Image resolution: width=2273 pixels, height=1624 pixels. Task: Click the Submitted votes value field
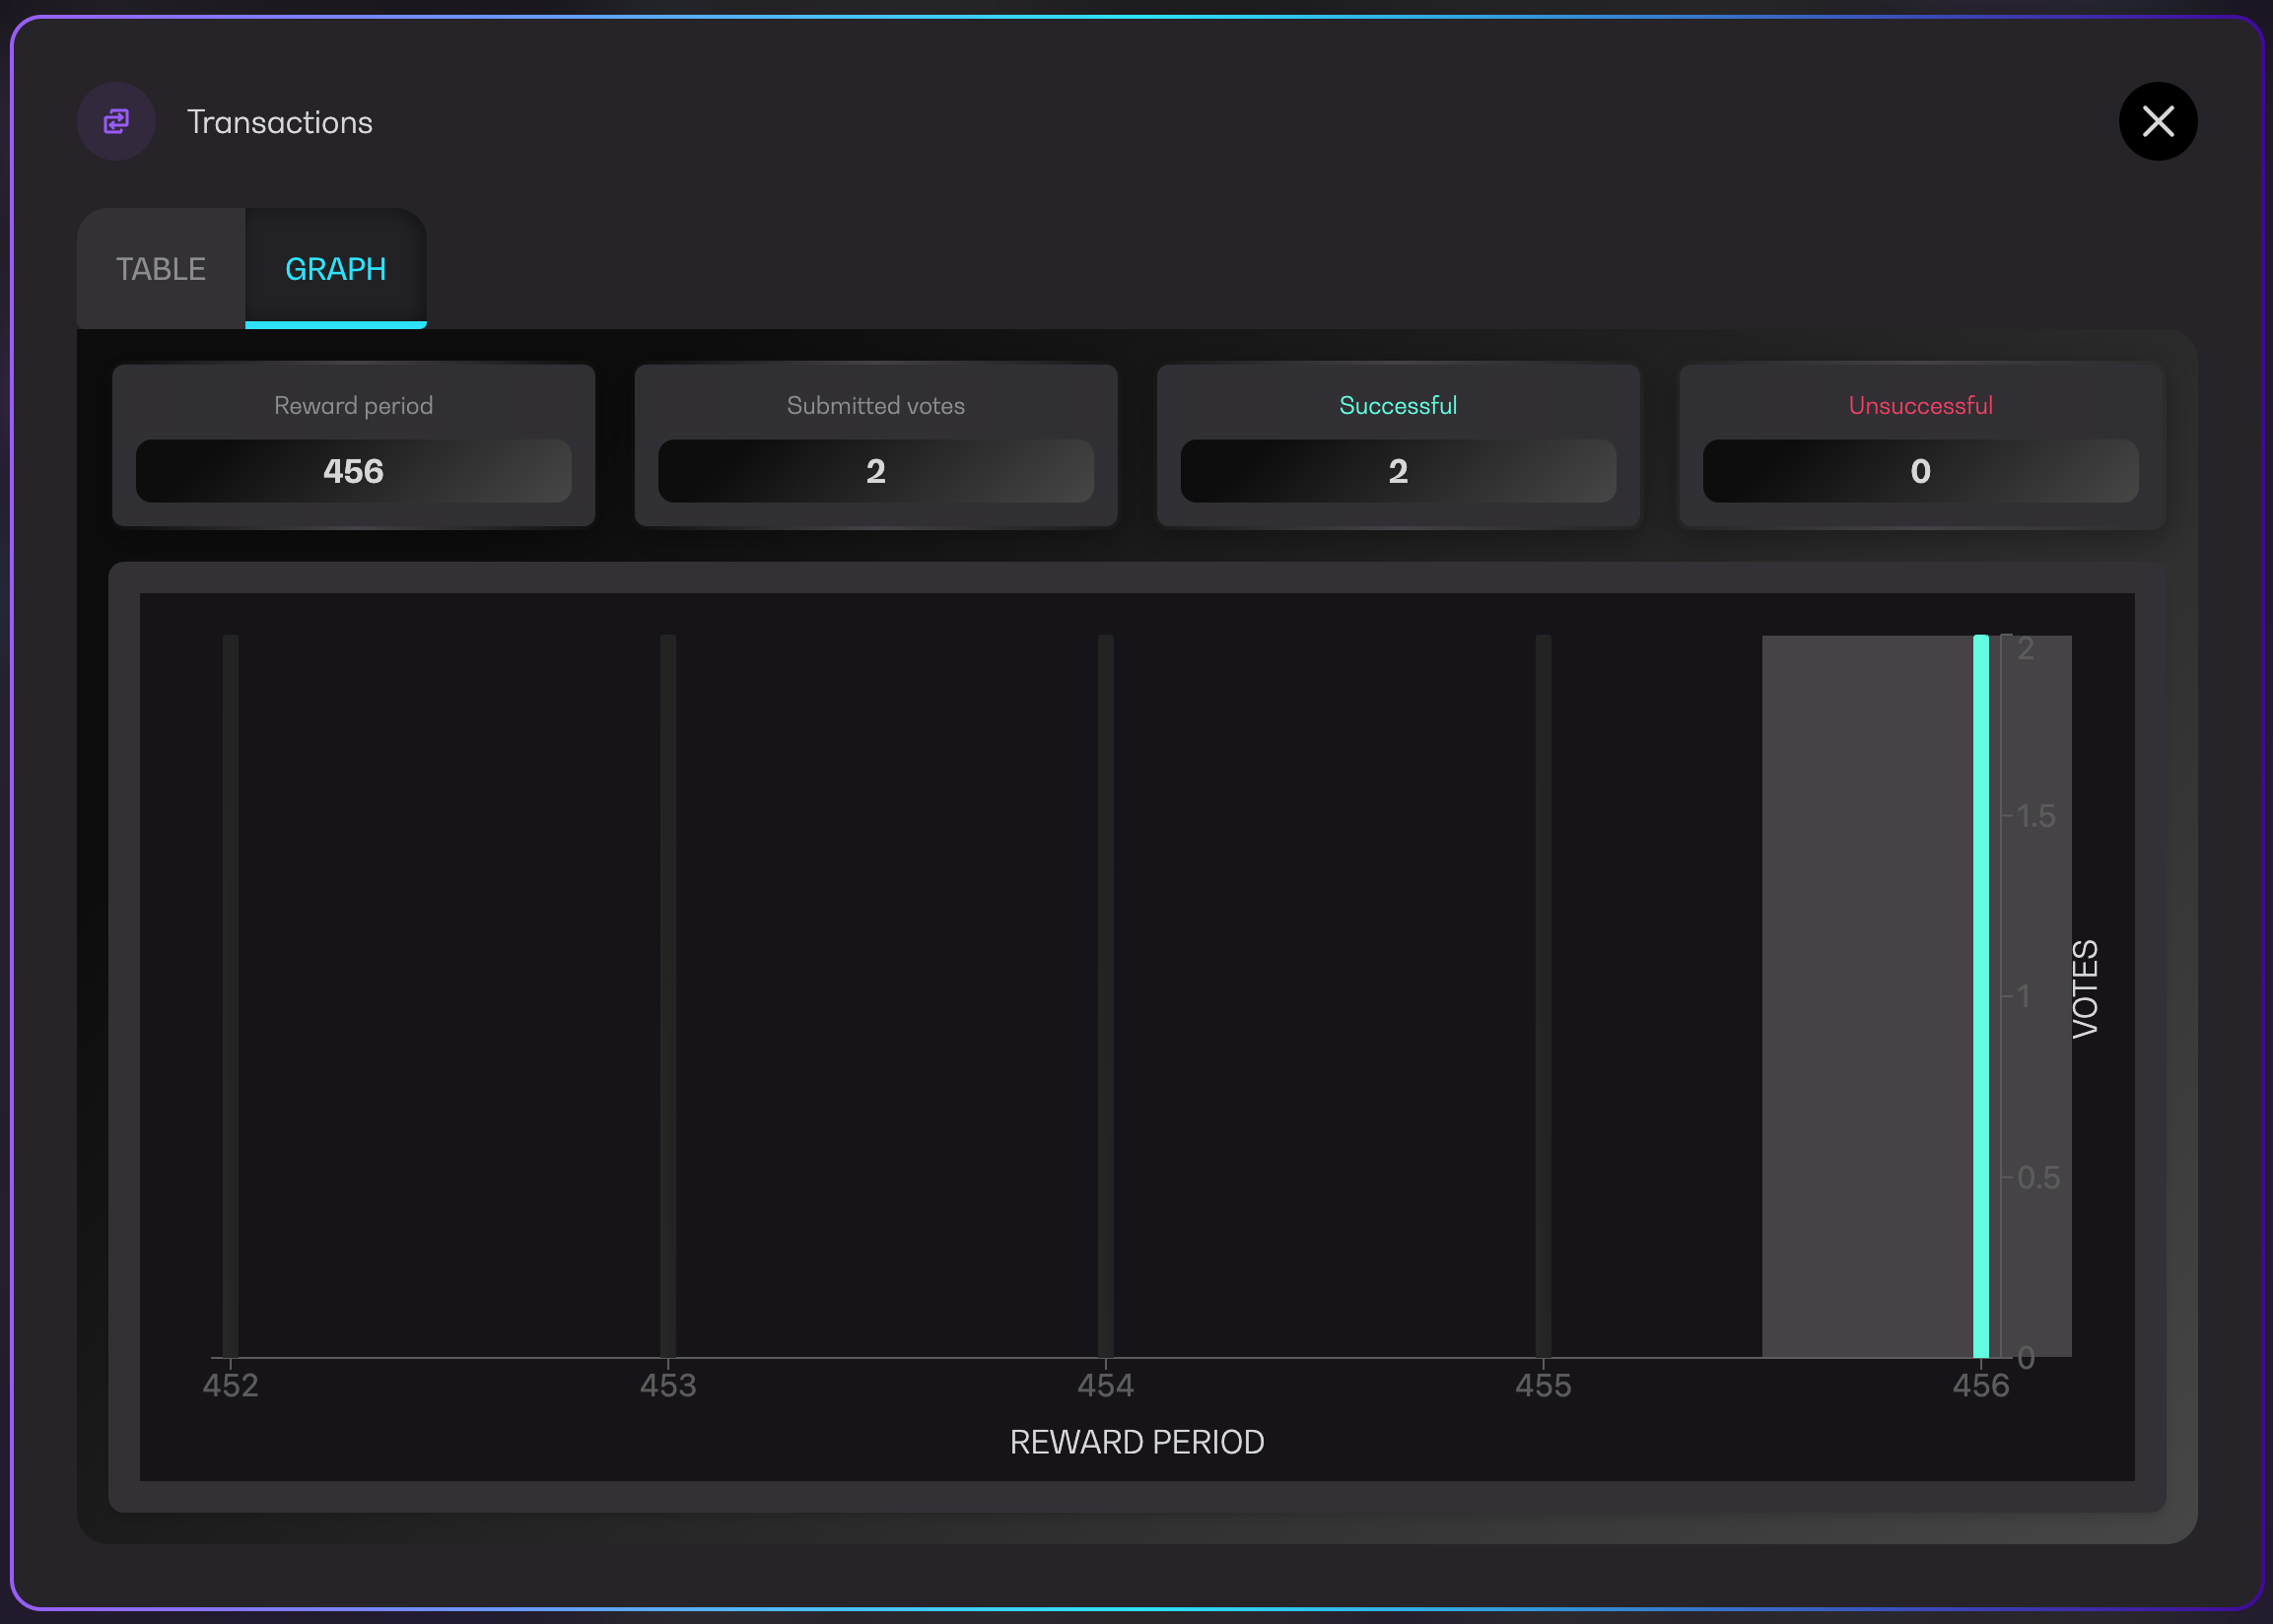click(875, 471)
